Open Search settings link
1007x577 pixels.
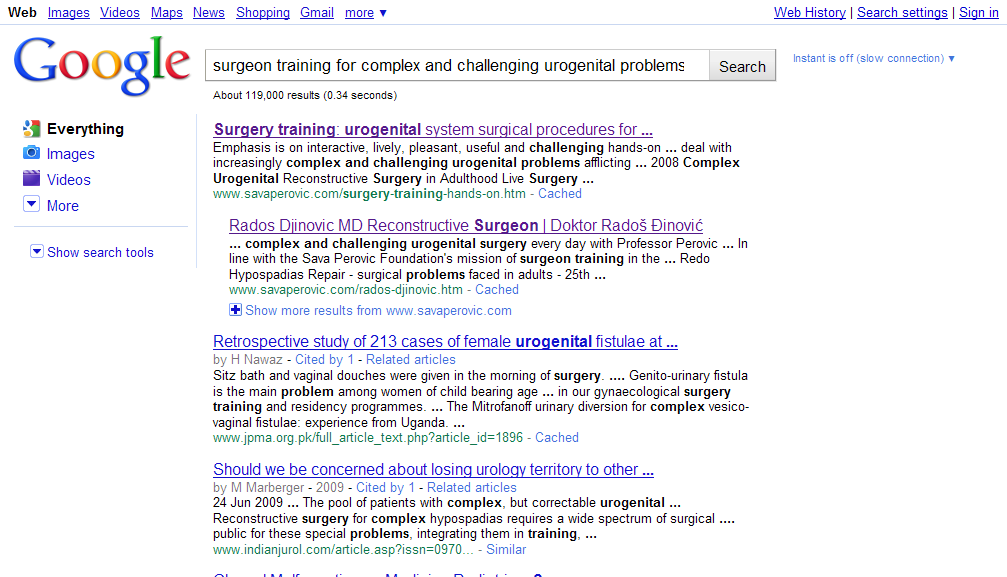(902, 13)
